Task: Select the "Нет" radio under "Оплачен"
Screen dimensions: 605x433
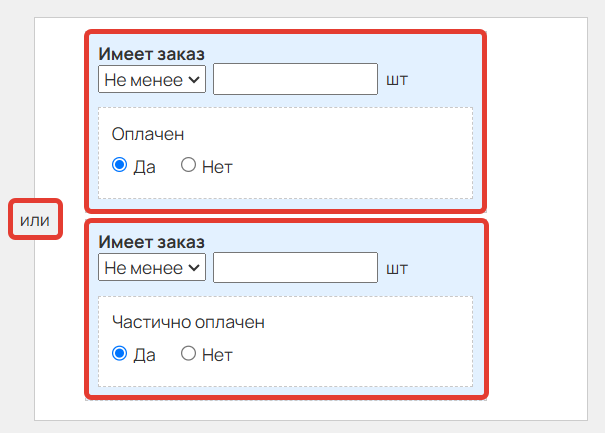Action: point(188,165)
